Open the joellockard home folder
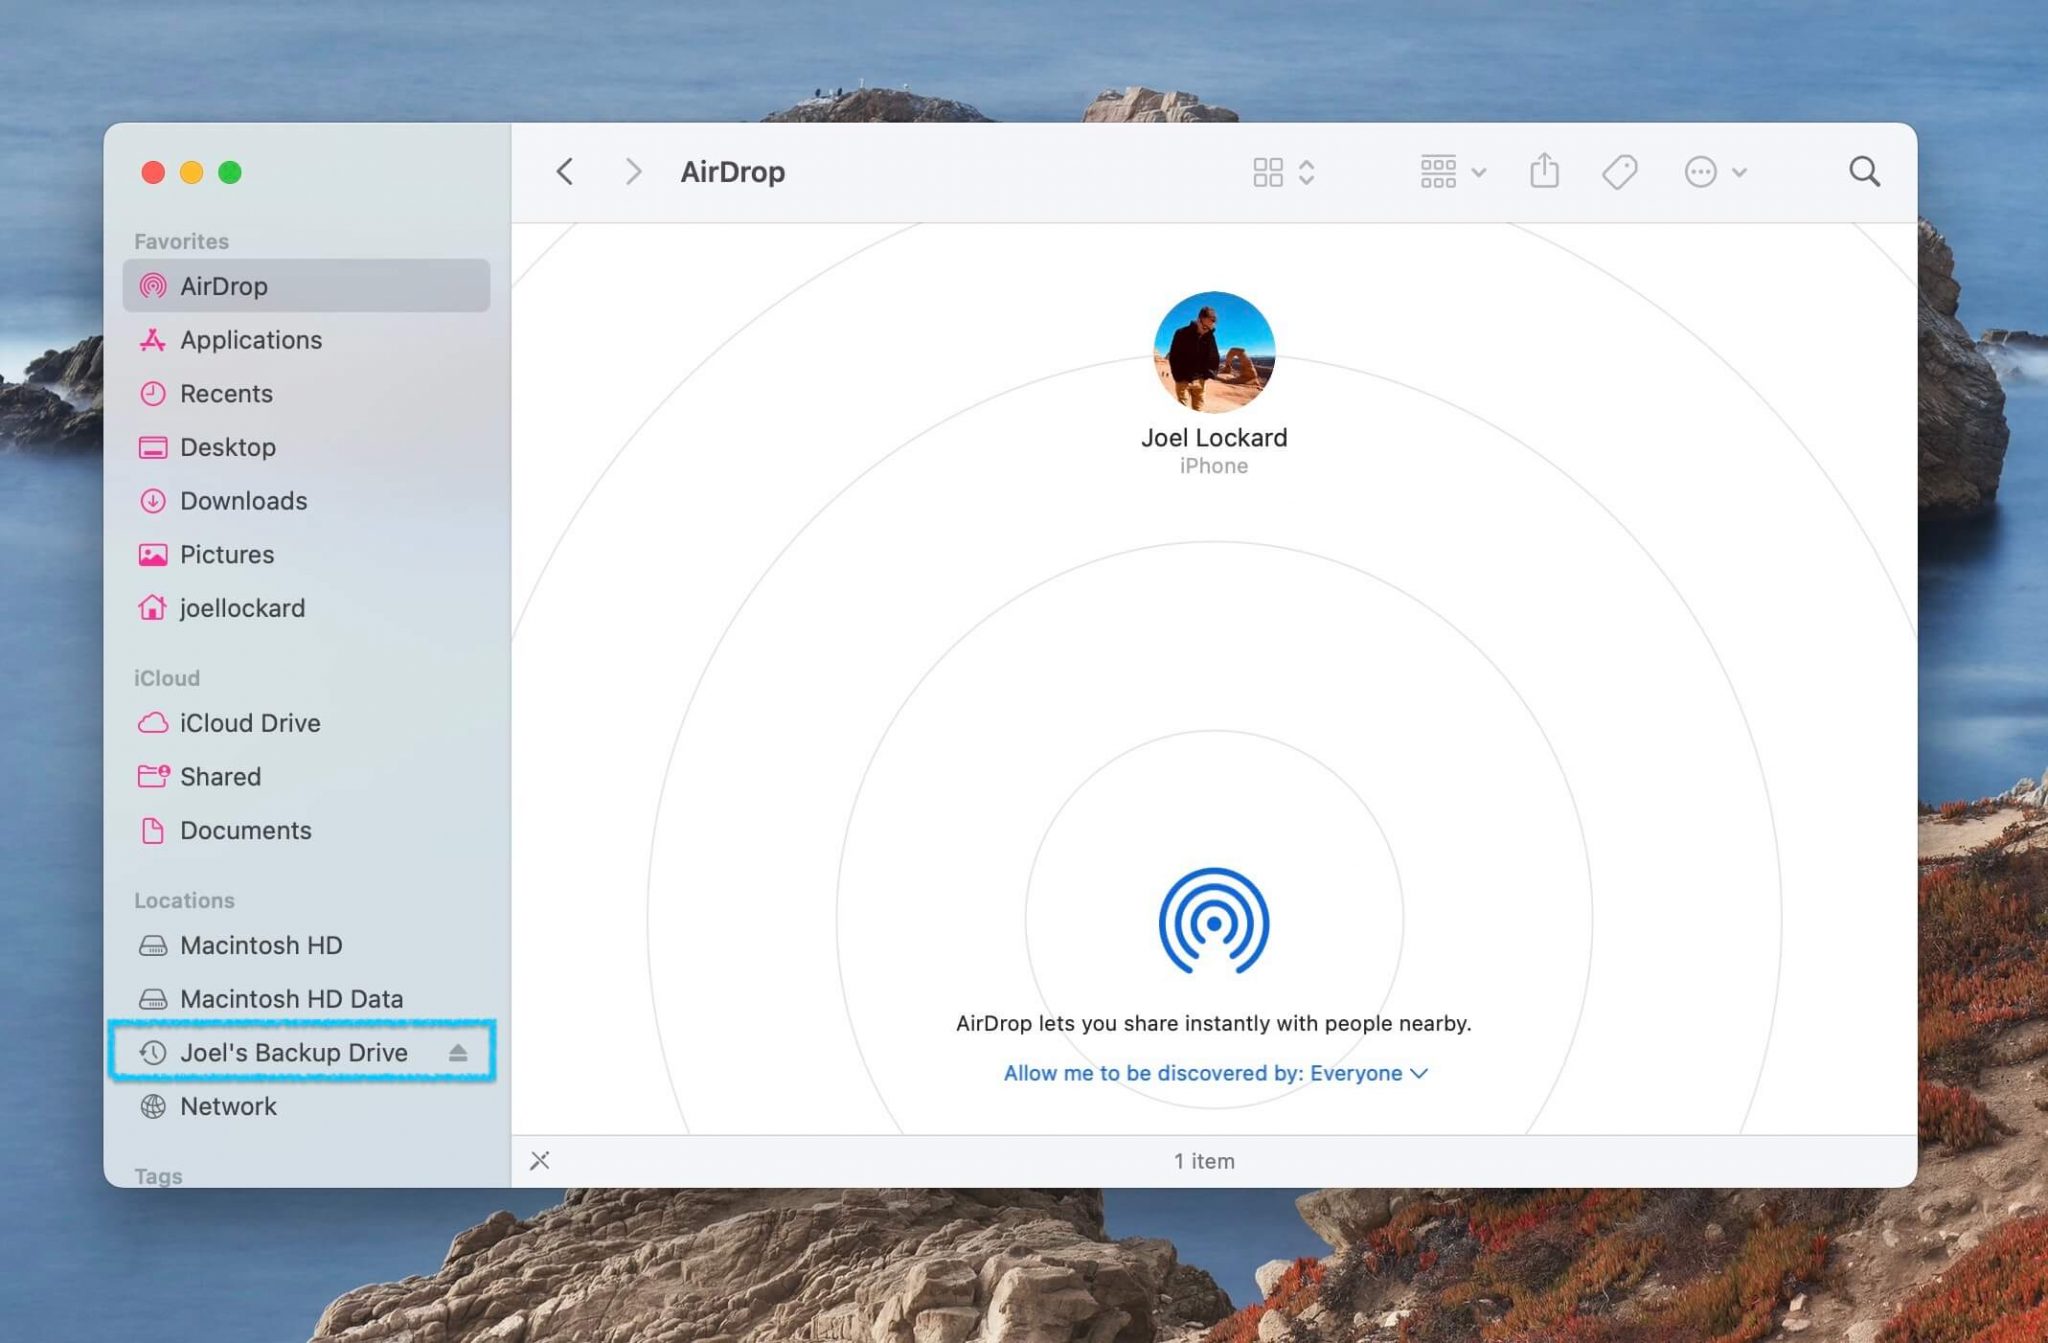This screenshot has width=2048, height=1343. 306,608
